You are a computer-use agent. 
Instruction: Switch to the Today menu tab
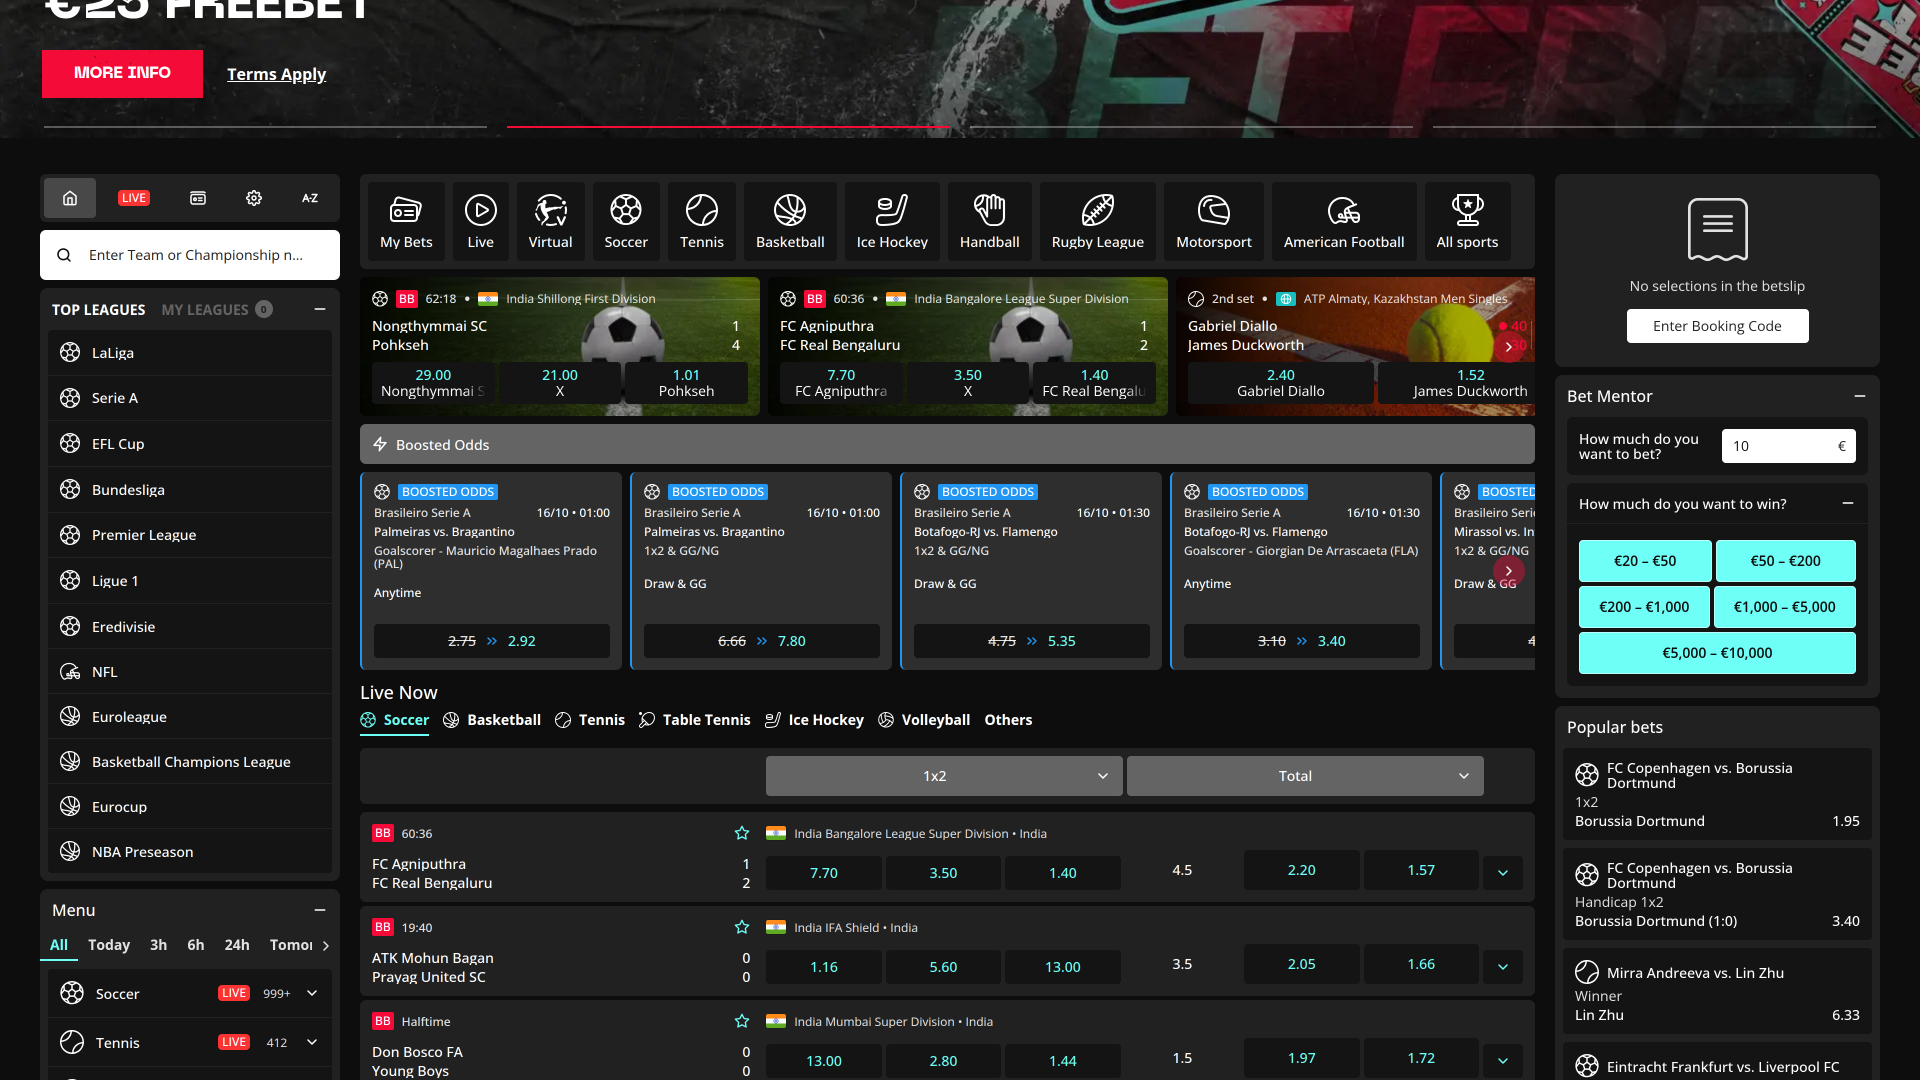click(x=109, y=945)
